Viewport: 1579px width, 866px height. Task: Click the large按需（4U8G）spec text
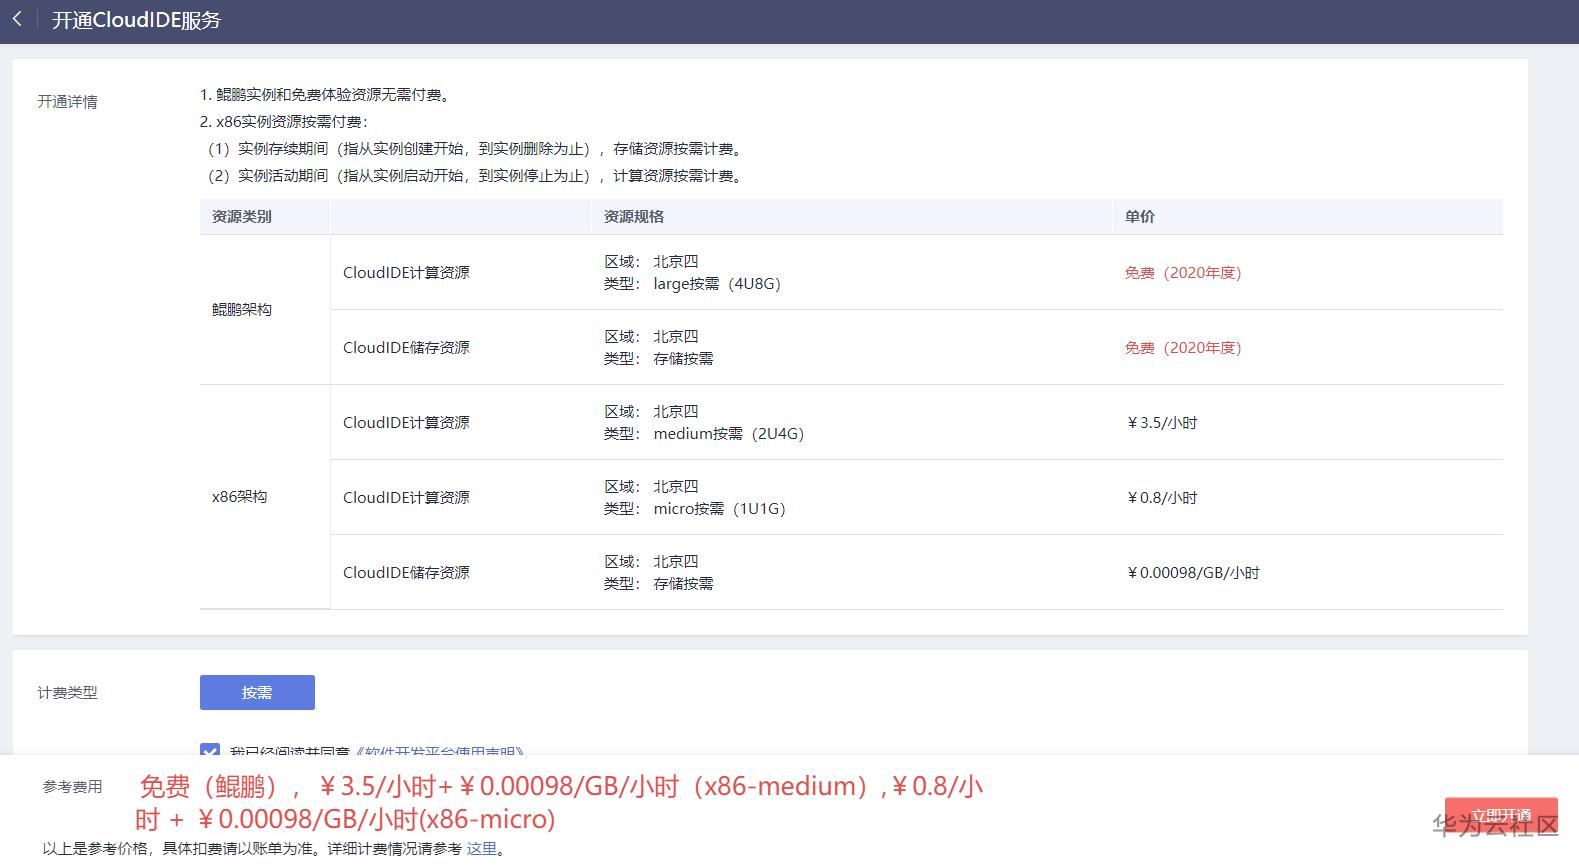pyautogui.click(x=717, y=283)
